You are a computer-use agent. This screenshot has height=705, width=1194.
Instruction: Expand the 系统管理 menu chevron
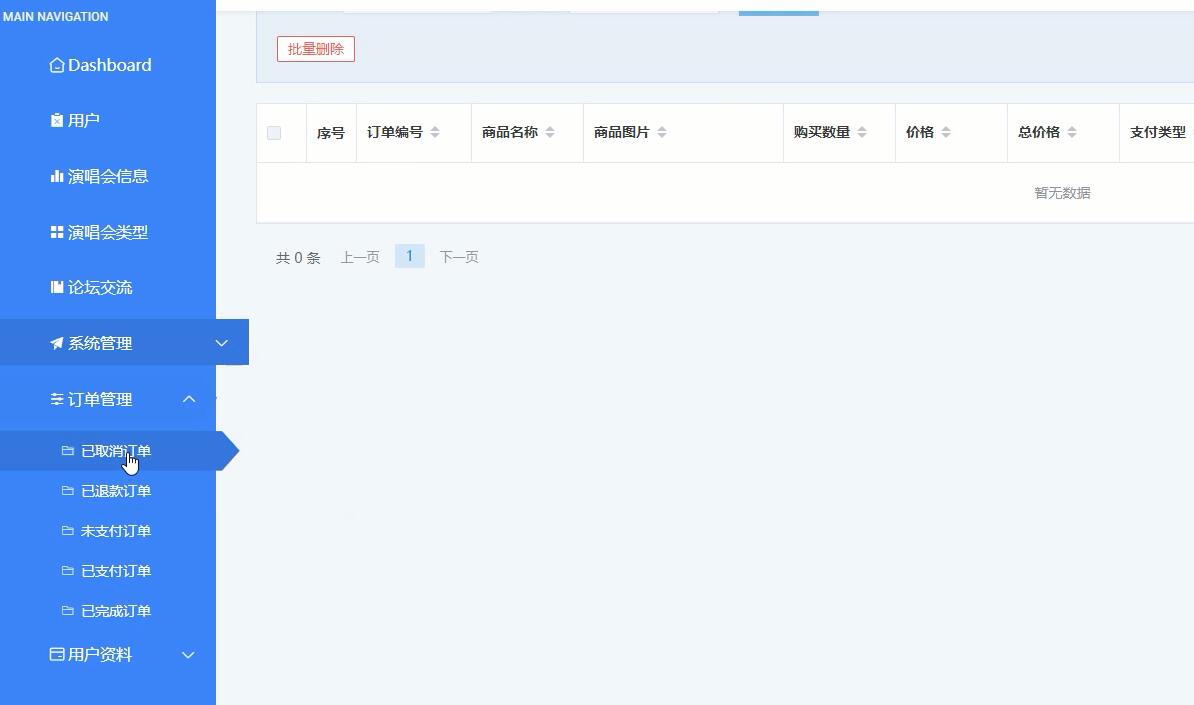pos(222,343)
